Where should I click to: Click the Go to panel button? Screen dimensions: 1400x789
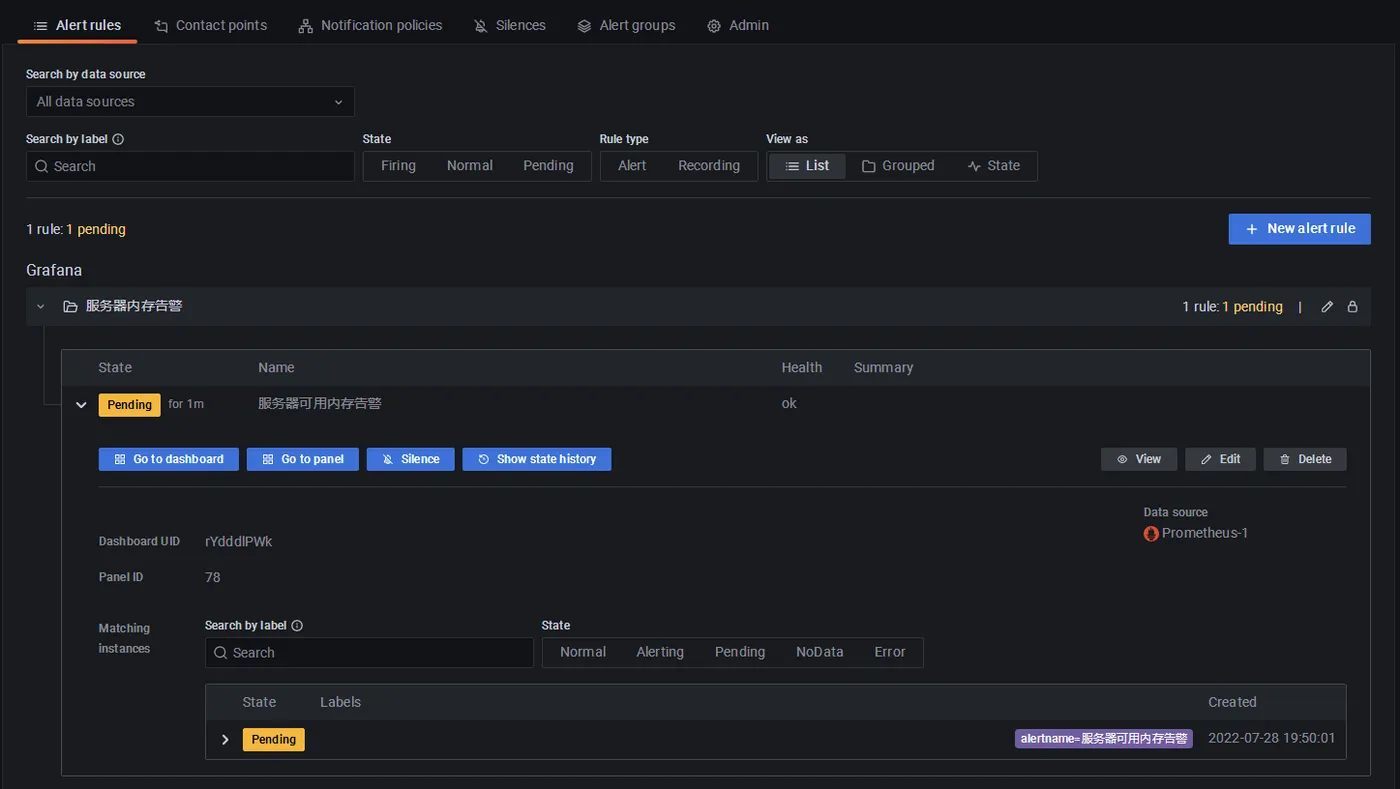point(303,459)
